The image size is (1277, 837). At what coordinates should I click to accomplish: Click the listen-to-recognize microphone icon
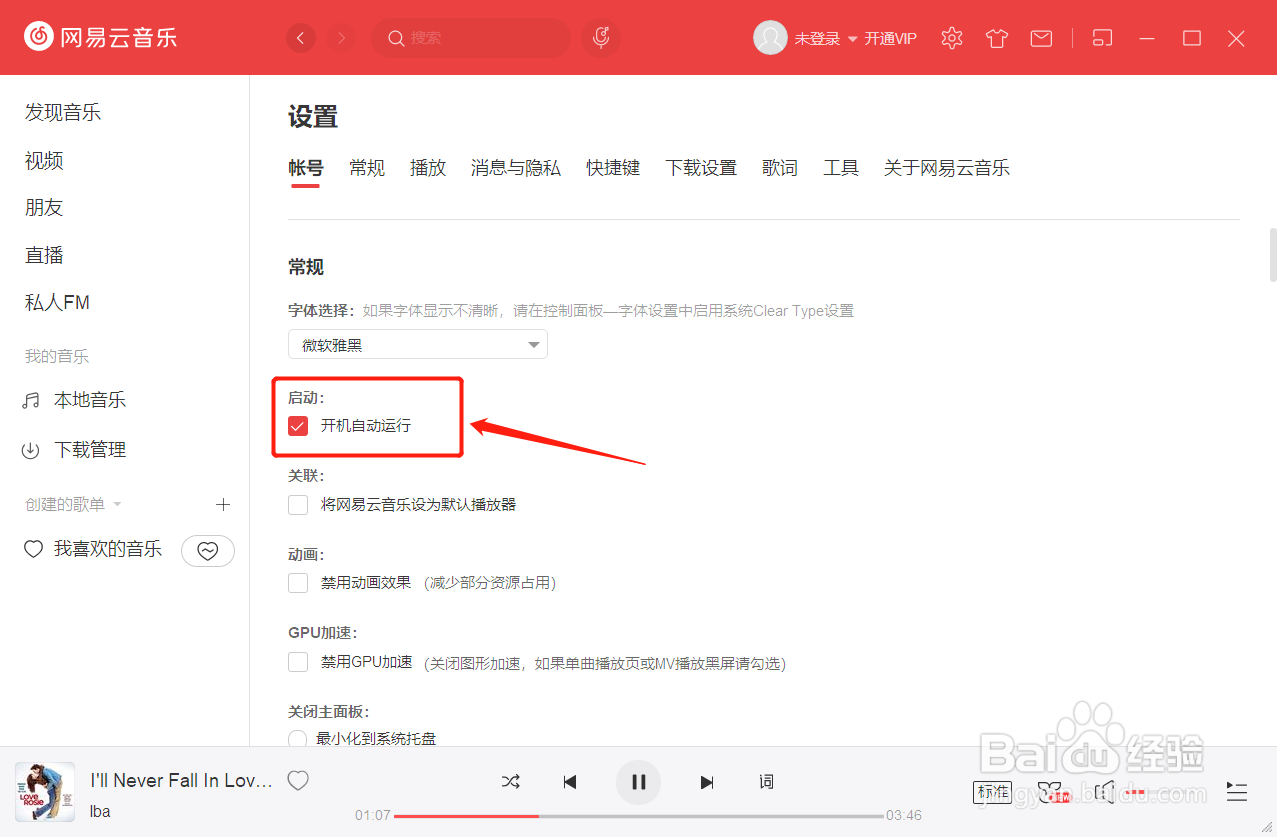click(600, 37)
